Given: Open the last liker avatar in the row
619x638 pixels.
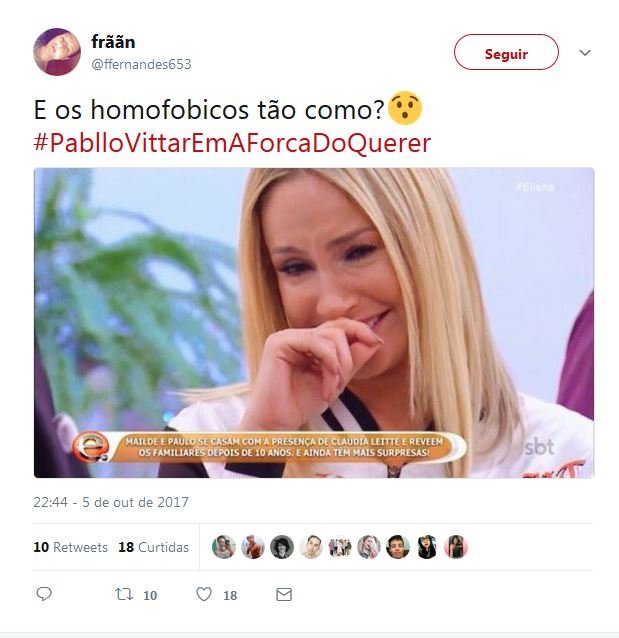Looking at the screenshot, I should click(x=456, y=546).
